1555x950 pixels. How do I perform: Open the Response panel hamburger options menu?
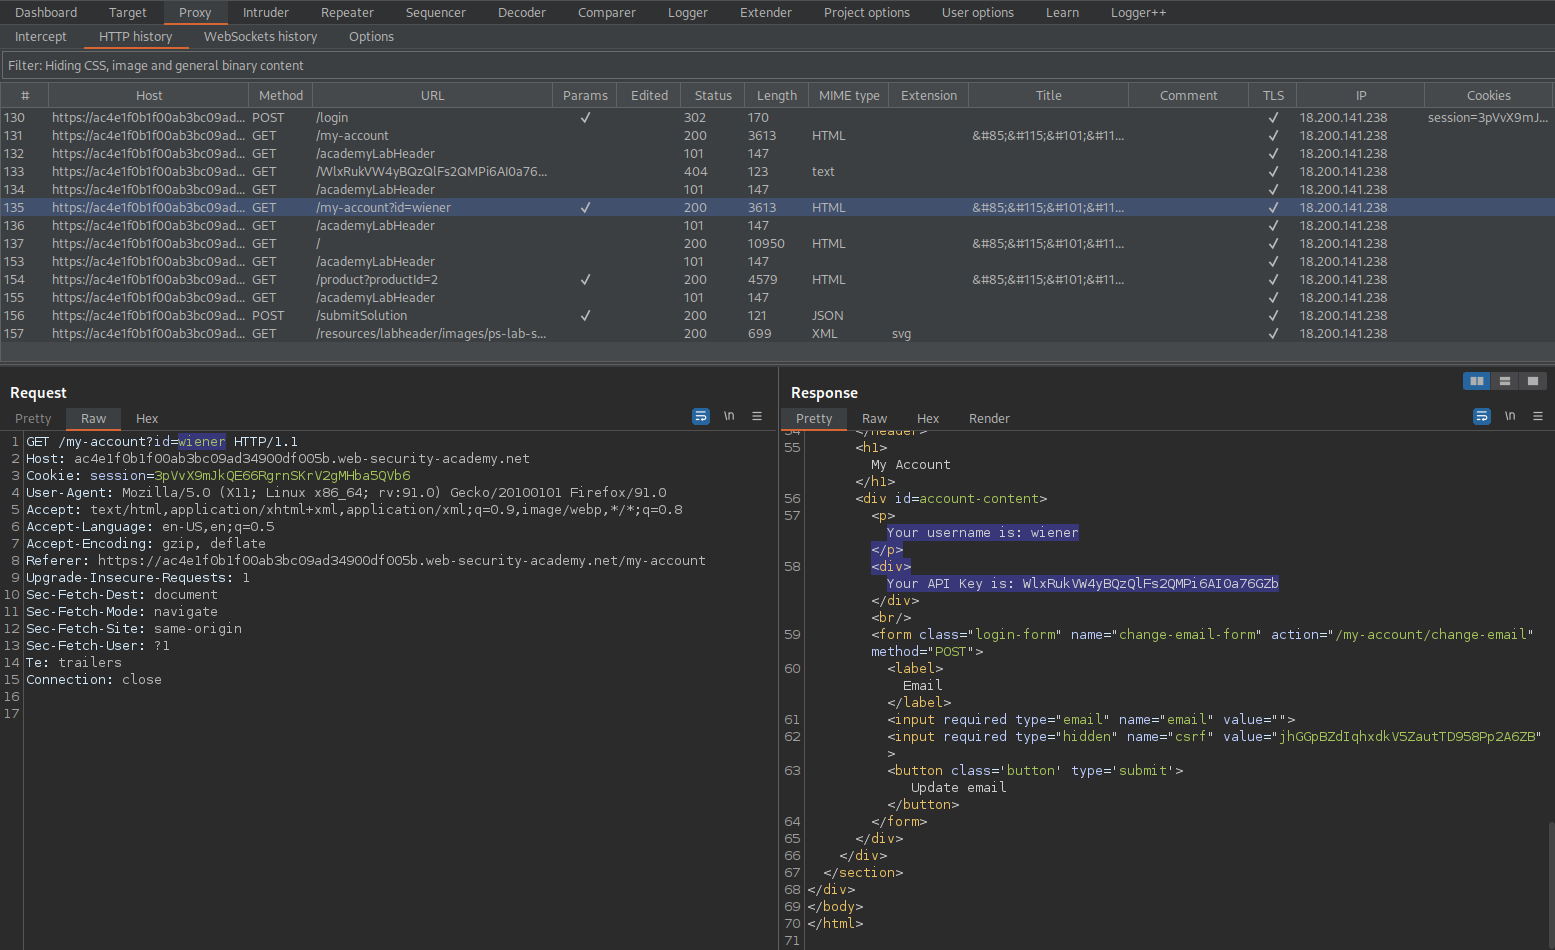(1538, 416)
